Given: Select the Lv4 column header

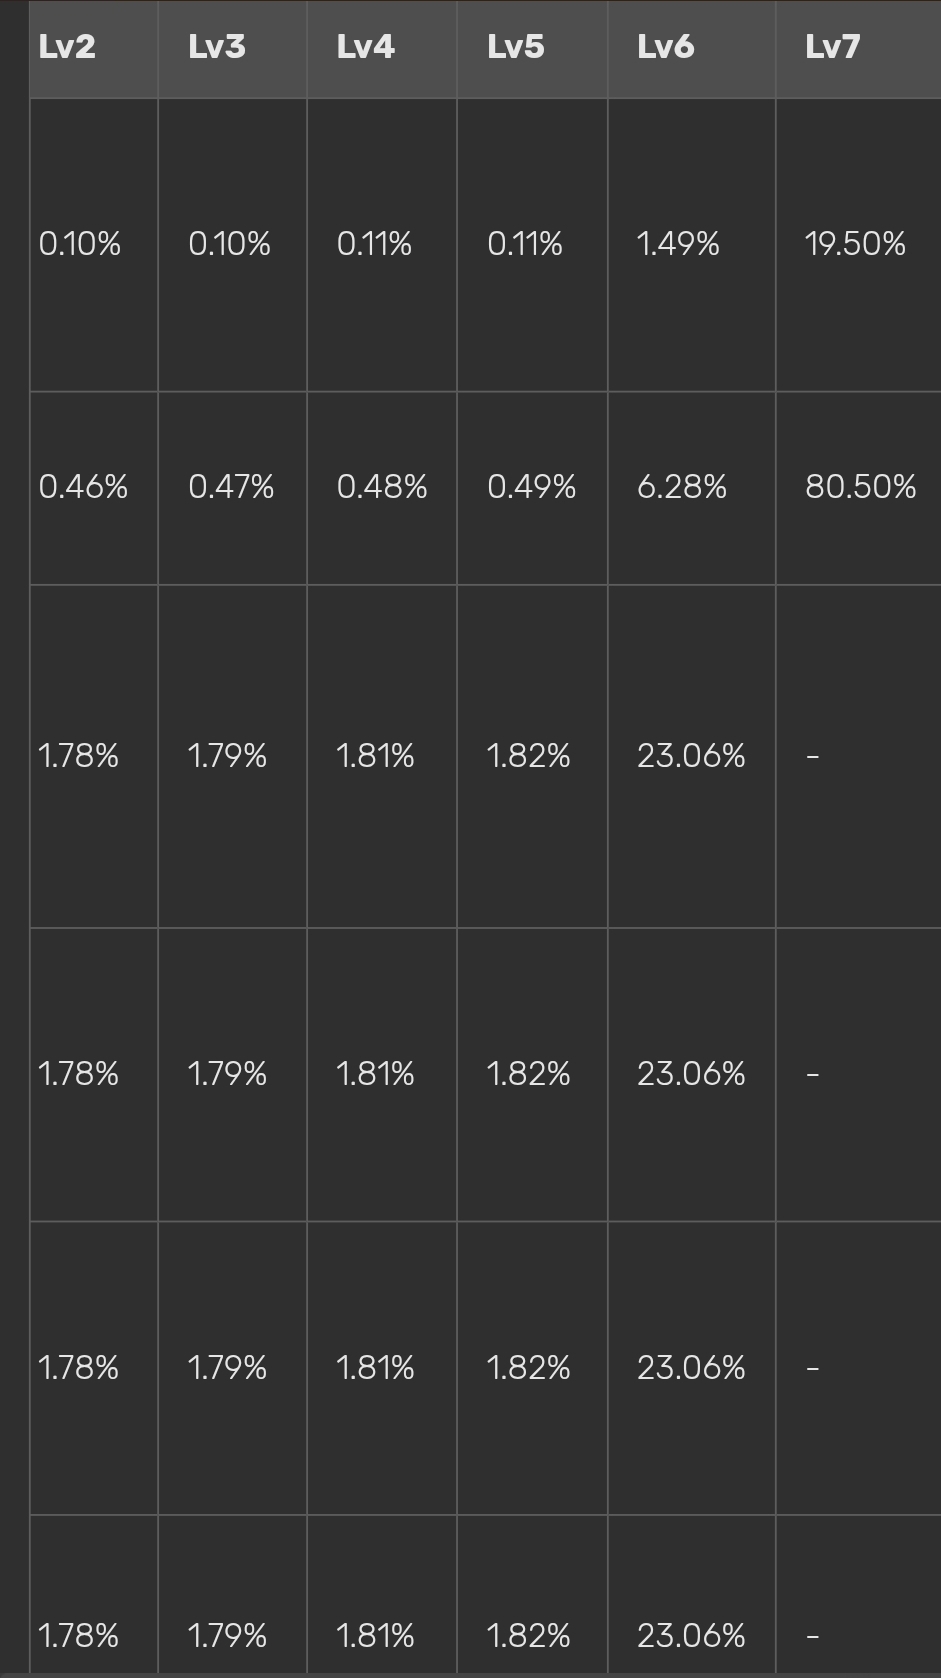Looking at the screenshot, I should (x=366, y=47).
